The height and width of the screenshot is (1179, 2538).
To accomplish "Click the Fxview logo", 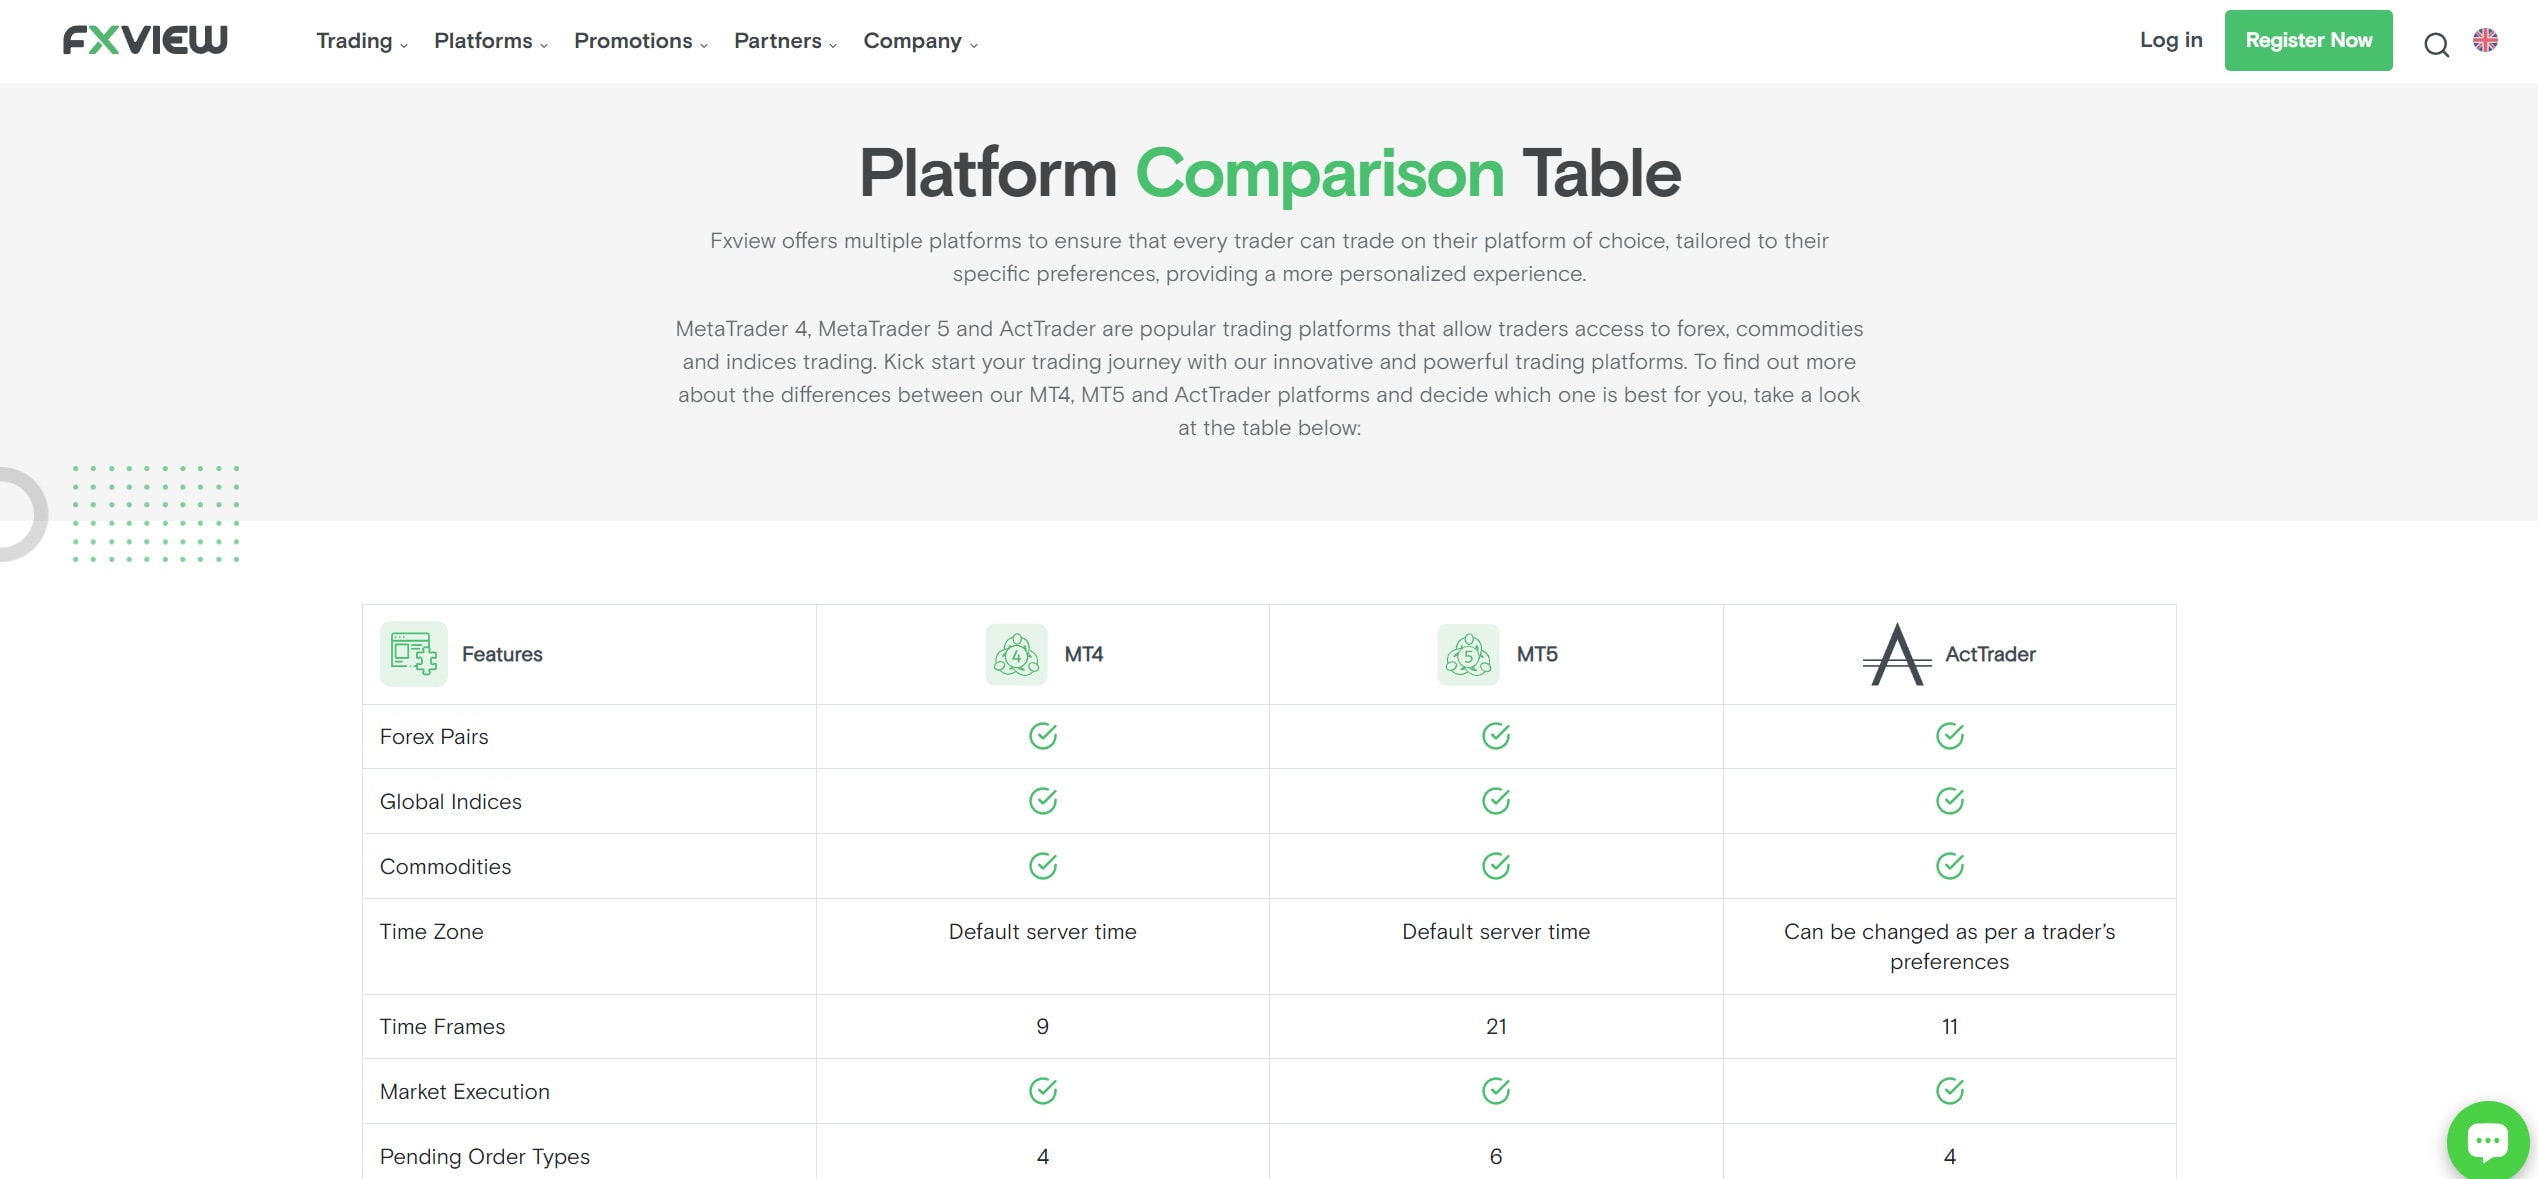I will coord(145,40).
